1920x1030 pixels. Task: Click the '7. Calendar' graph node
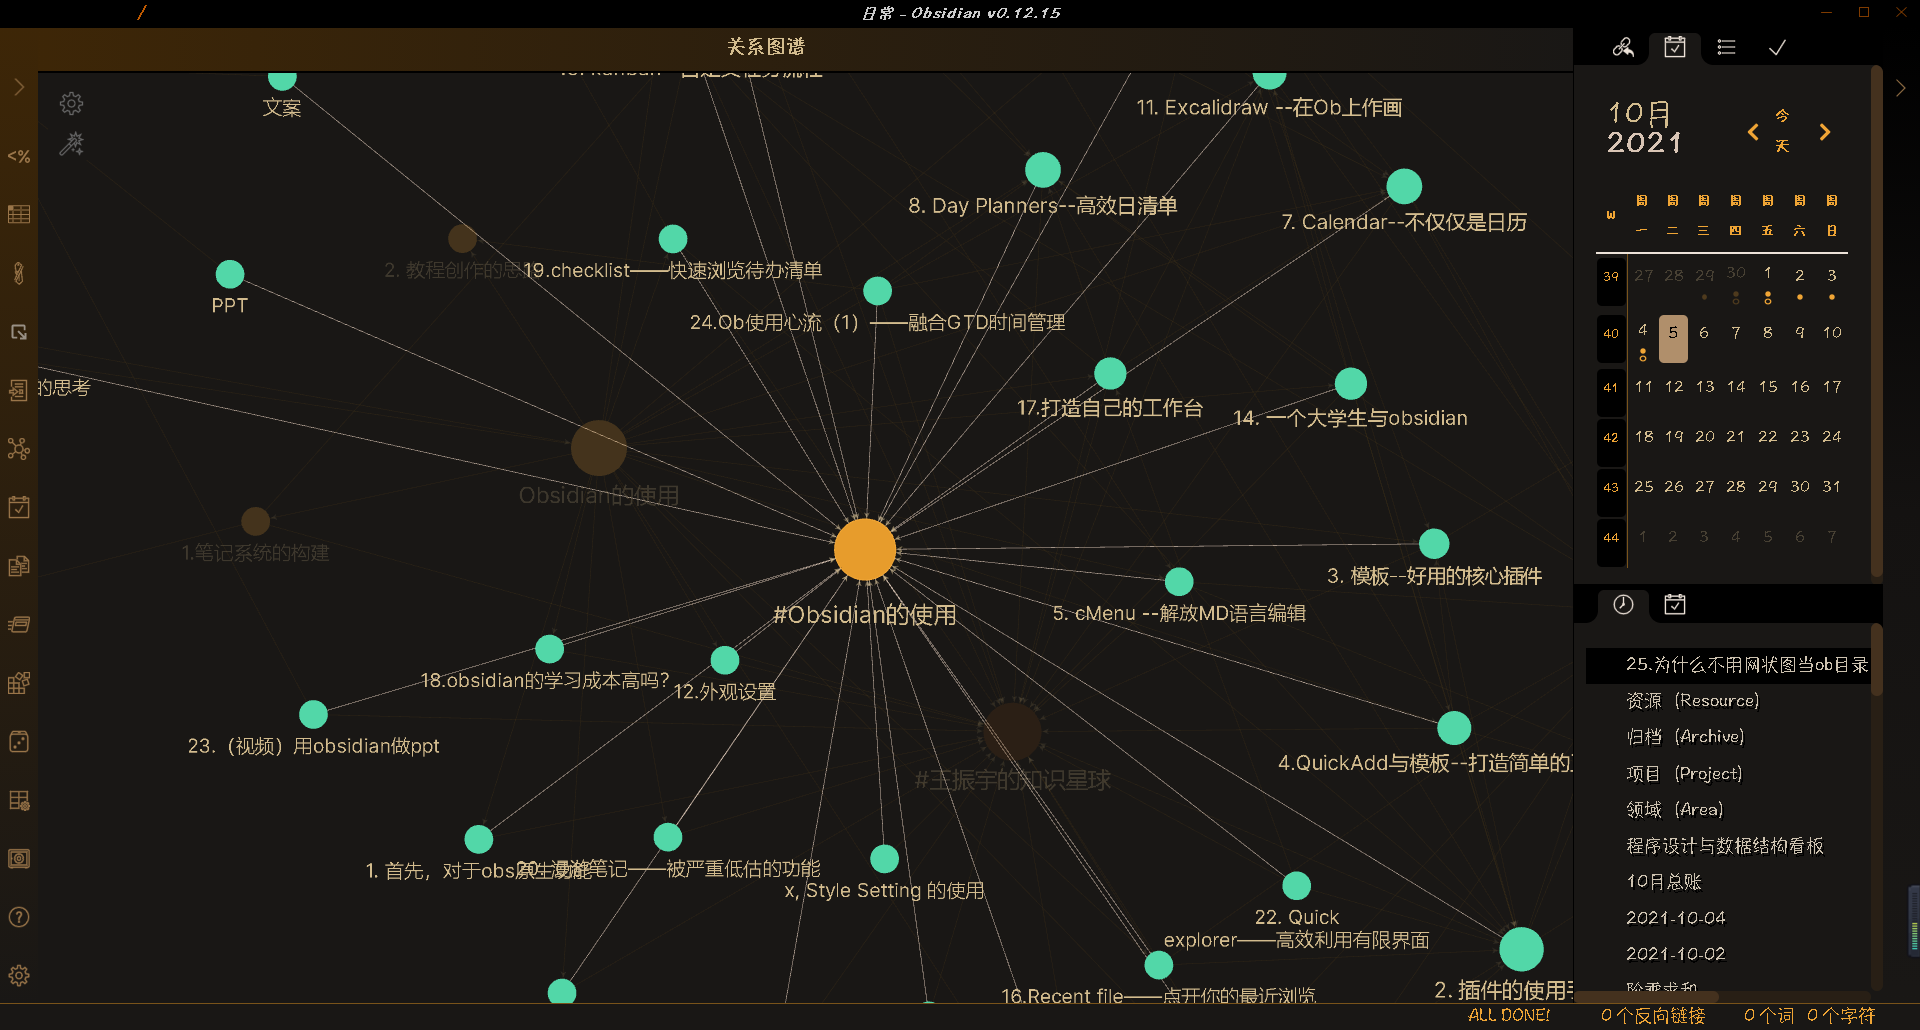(x=1404, y=186)
